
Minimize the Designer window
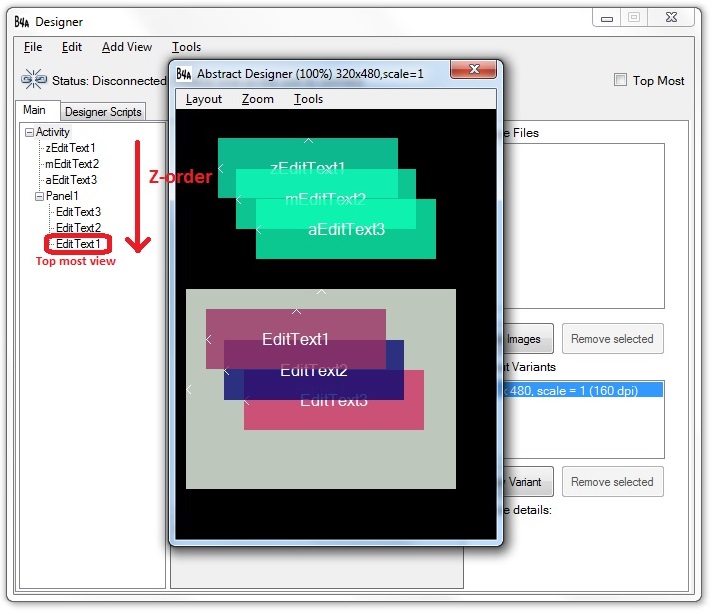click(606, 18)
